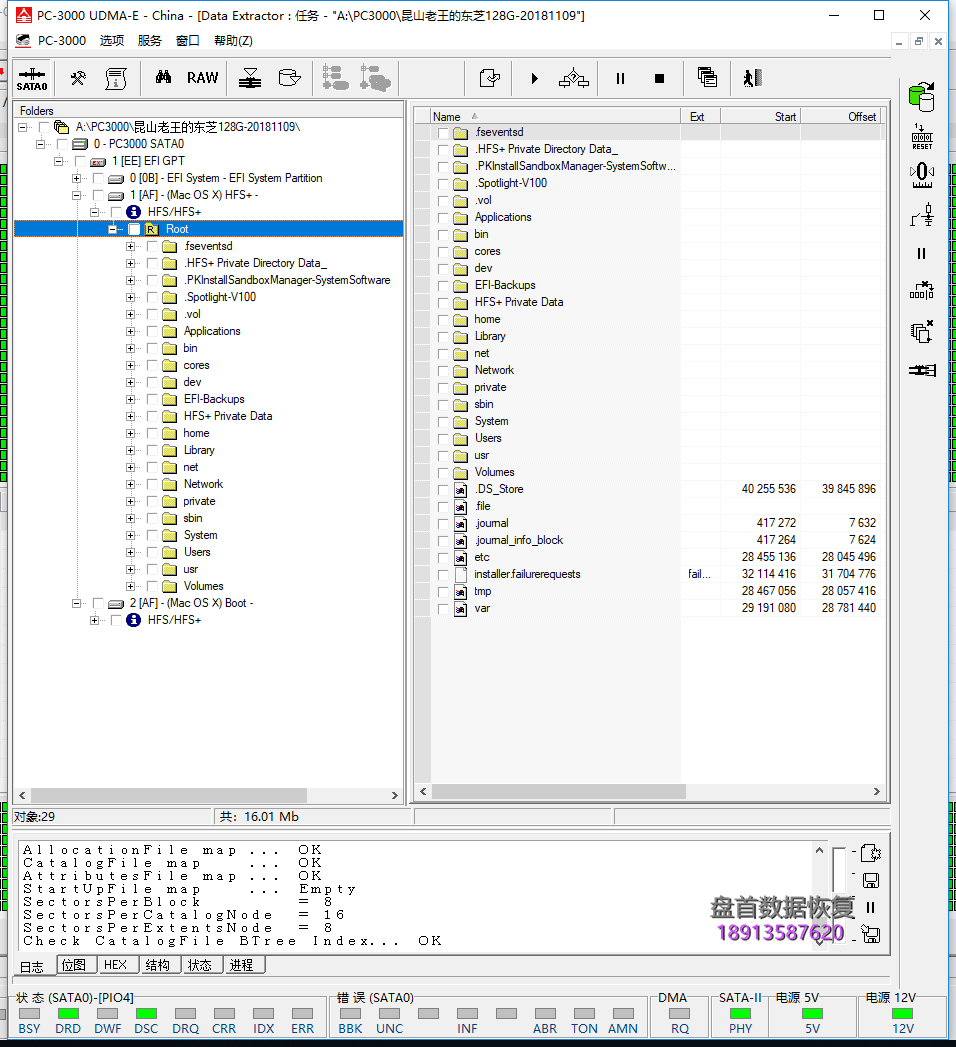Click the stop toolbar button
This screenshot has width=956, height=1047.
[x=660, y=79]
